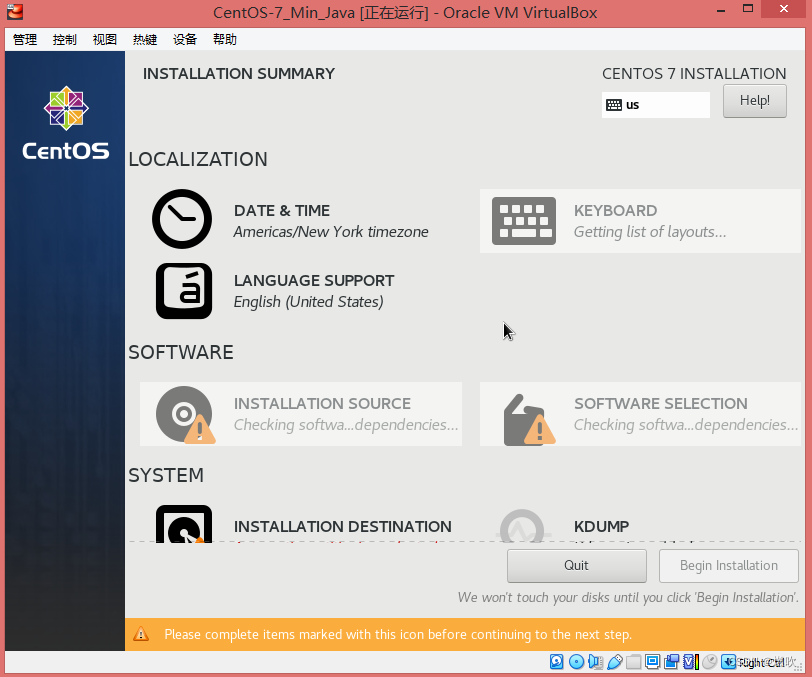The height and width of the screenshot is (677, 812).
Task: Click 'English (United States)' text
Action: (x=309, y=301)
